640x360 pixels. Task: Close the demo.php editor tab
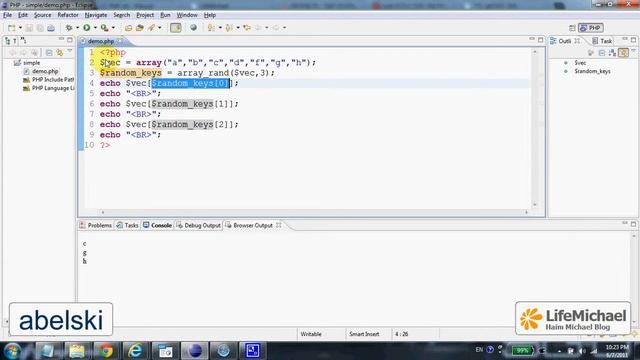tap(120, 41)
